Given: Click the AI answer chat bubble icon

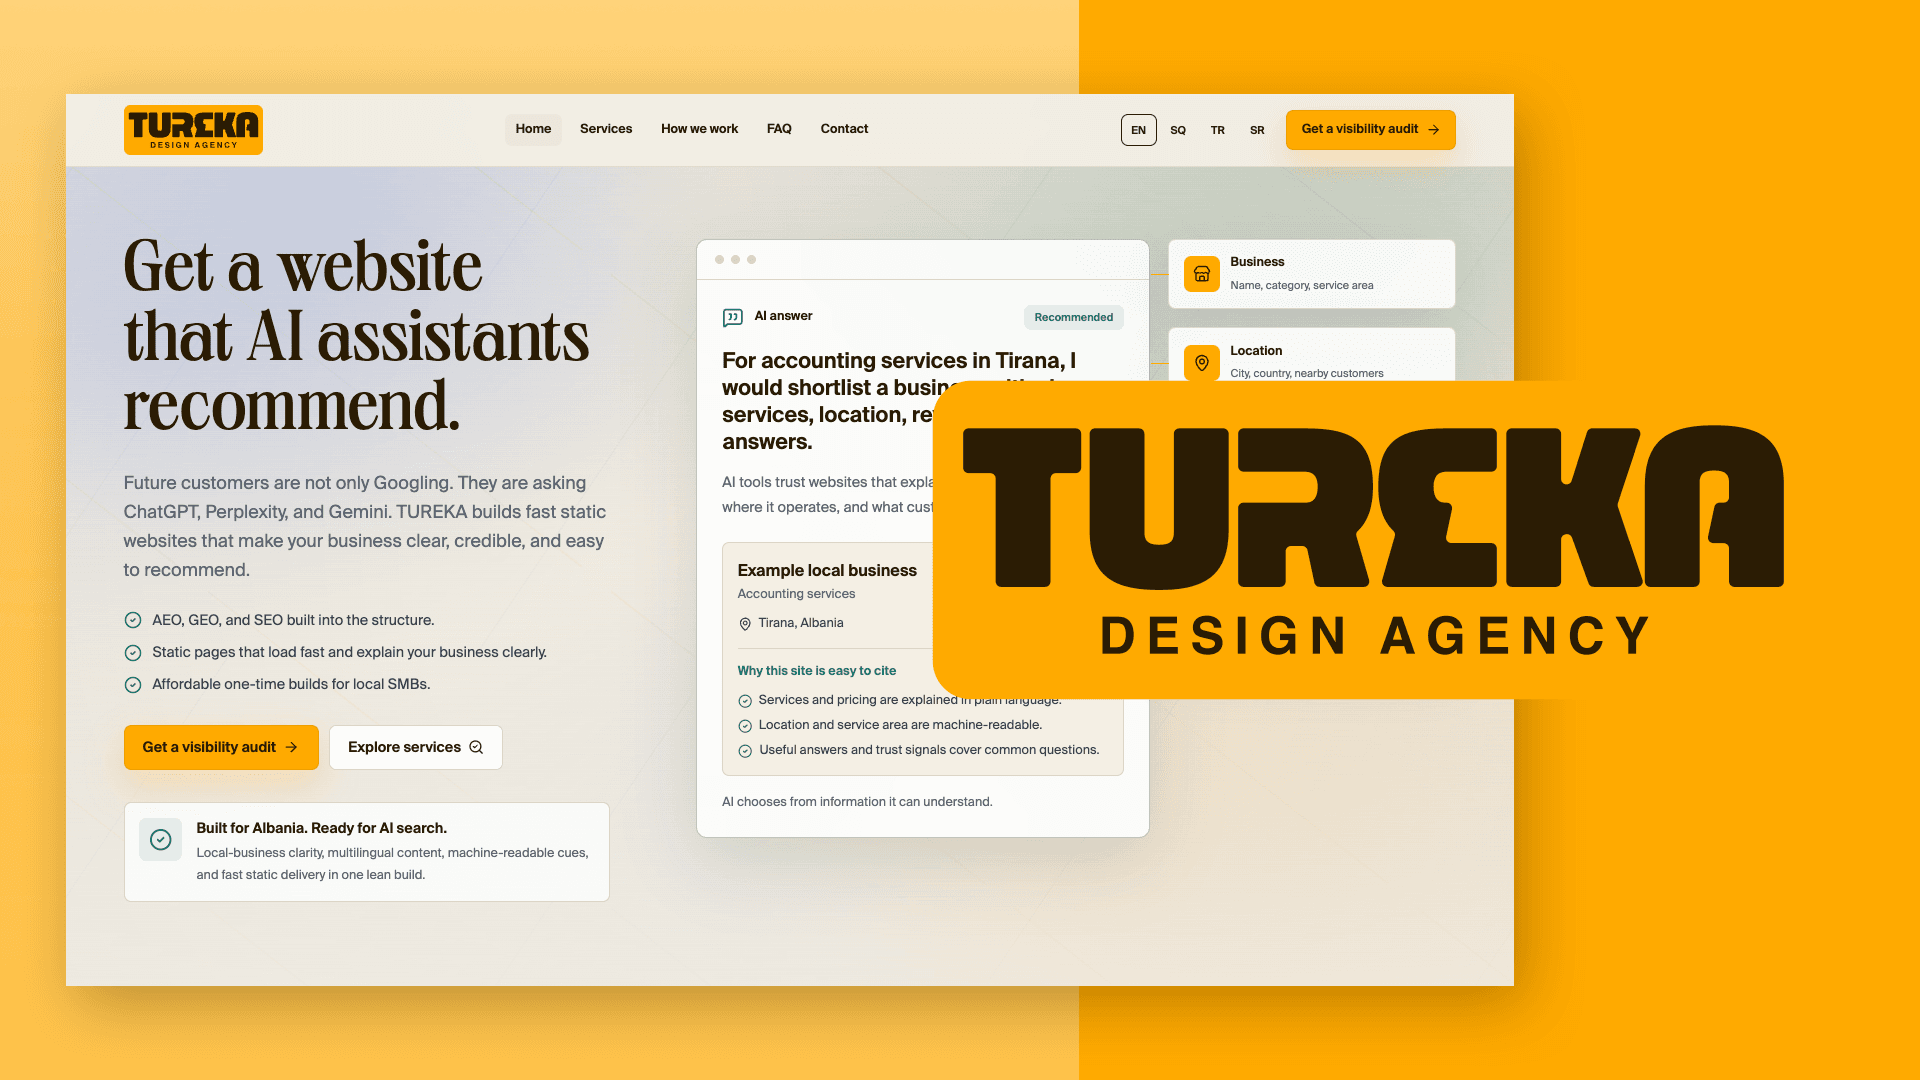Looking at the screenshot, I should tap(733, 317).
